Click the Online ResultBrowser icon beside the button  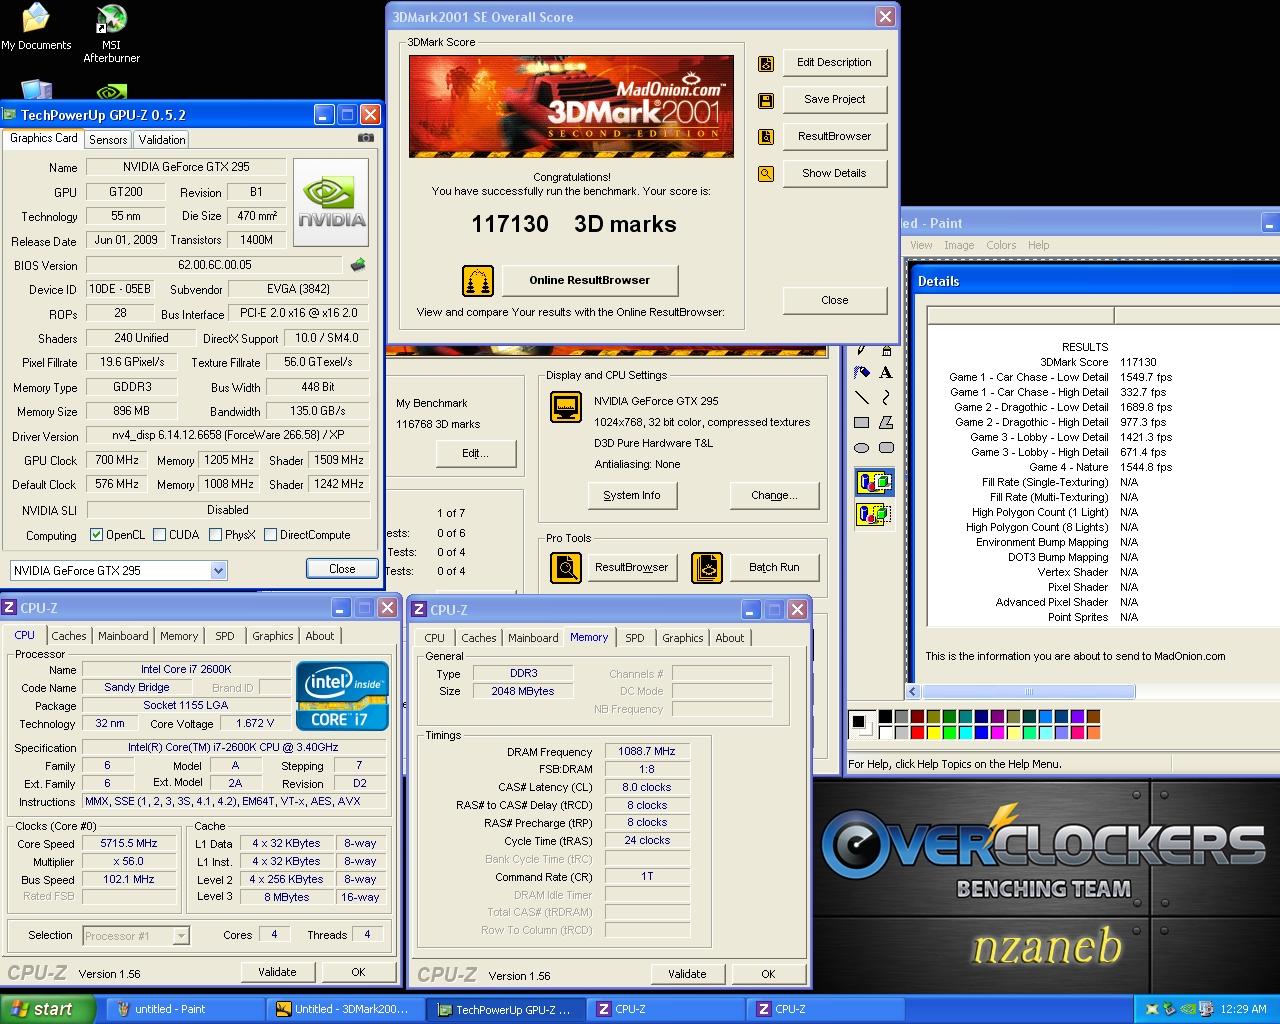click(478, 281)
